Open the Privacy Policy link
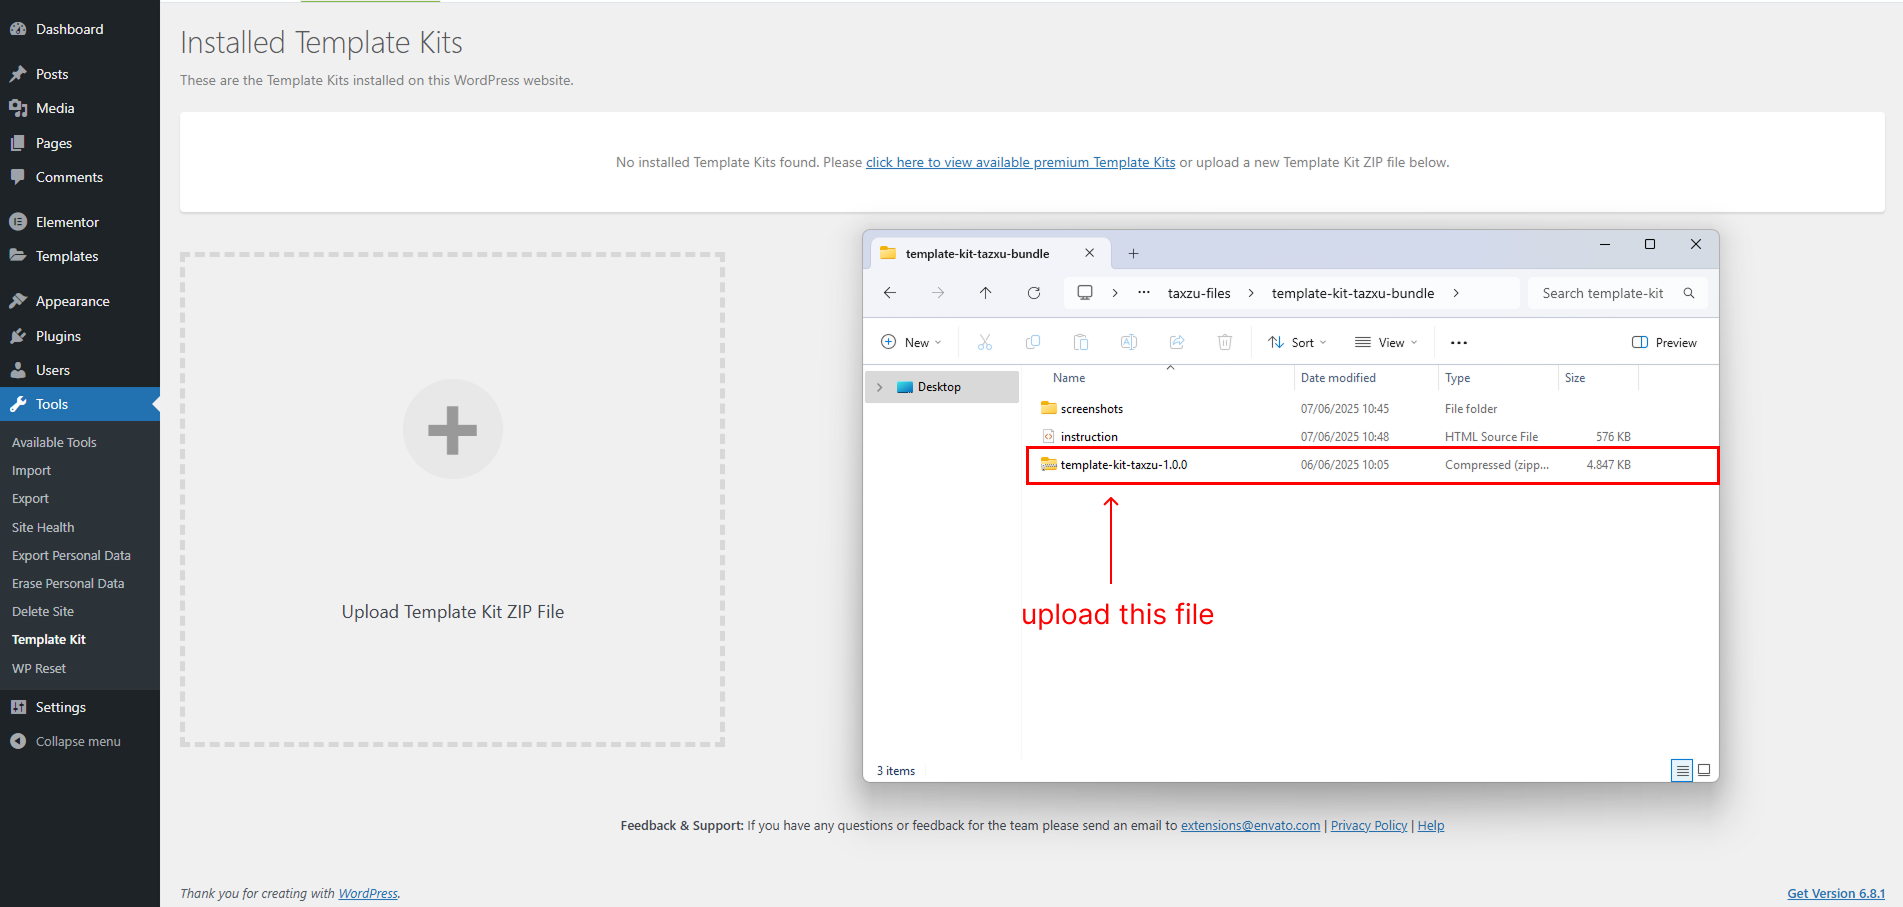This screenshot has height=907, width=1903. pos(1369,825)
